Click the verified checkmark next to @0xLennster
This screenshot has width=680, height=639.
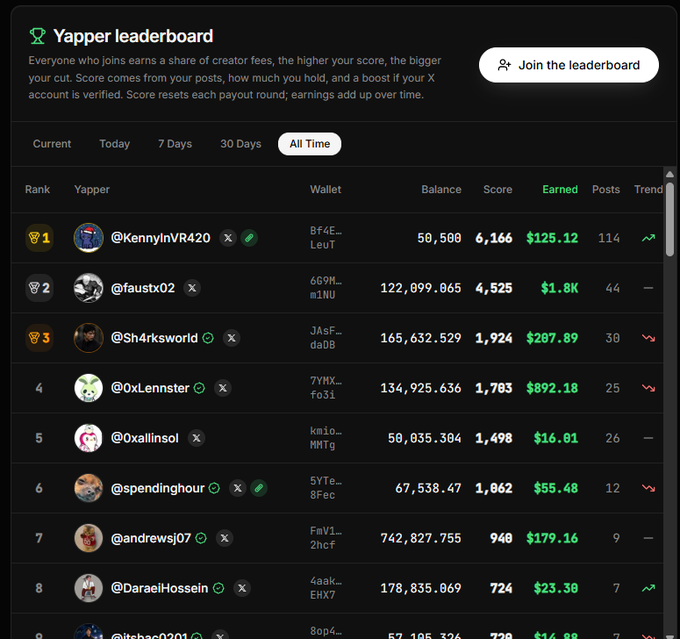pos(199,388)
